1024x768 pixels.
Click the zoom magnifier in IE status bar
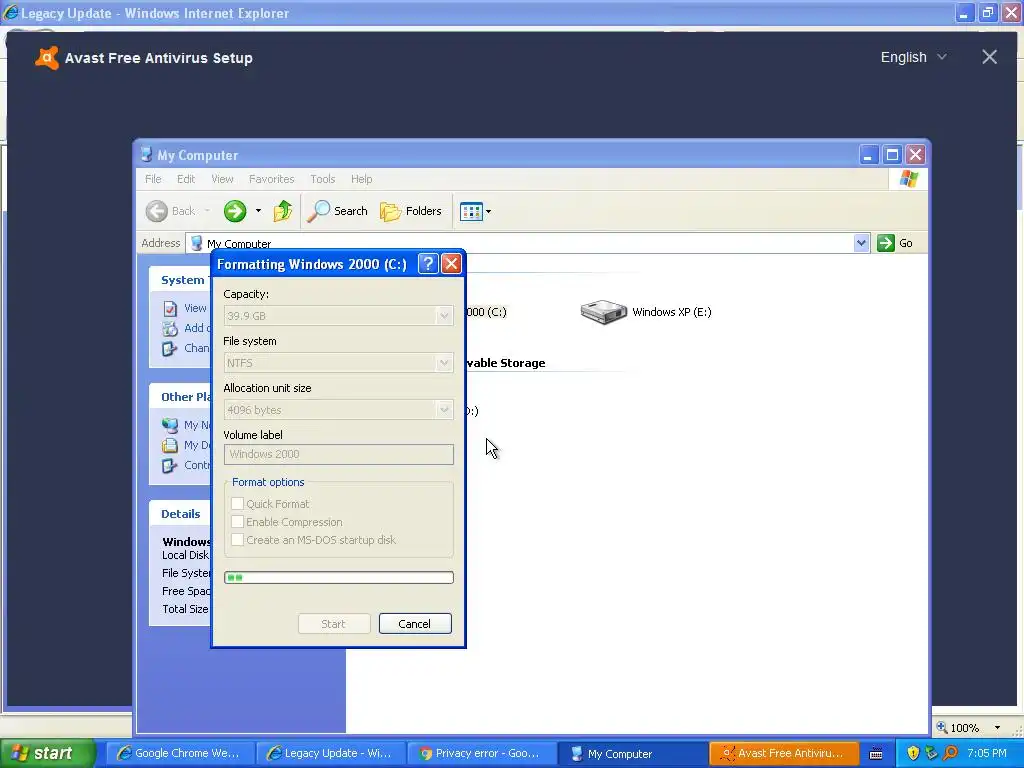(942, 727)
